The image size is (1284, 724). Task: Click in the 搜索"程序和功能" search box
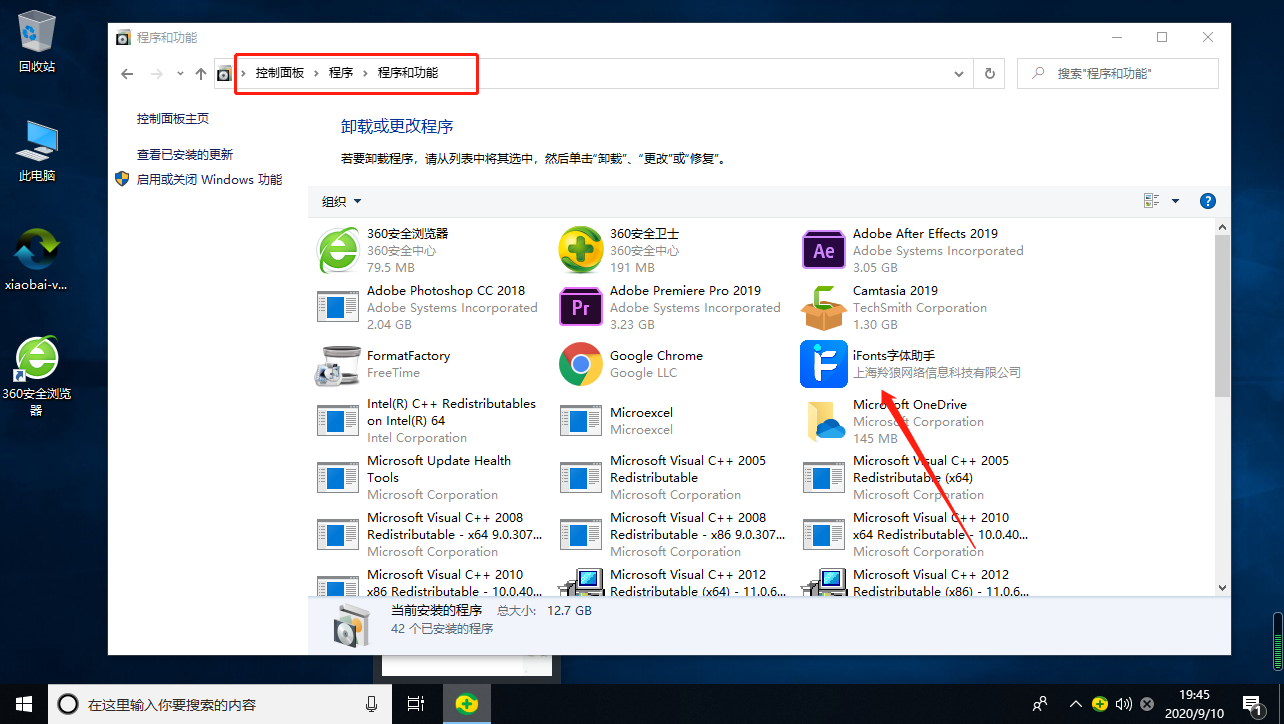coord(1118,73)
